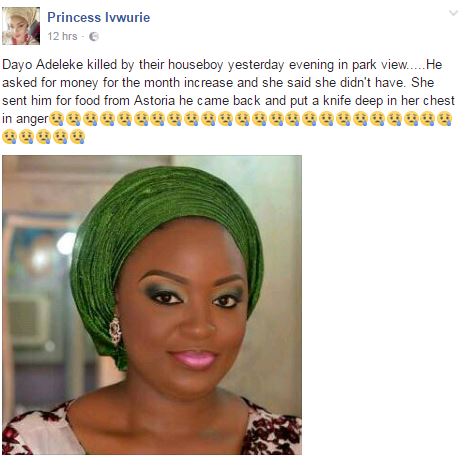Click the word "knife" in the post text
The image size is (475, 472).
coord(337,101)
